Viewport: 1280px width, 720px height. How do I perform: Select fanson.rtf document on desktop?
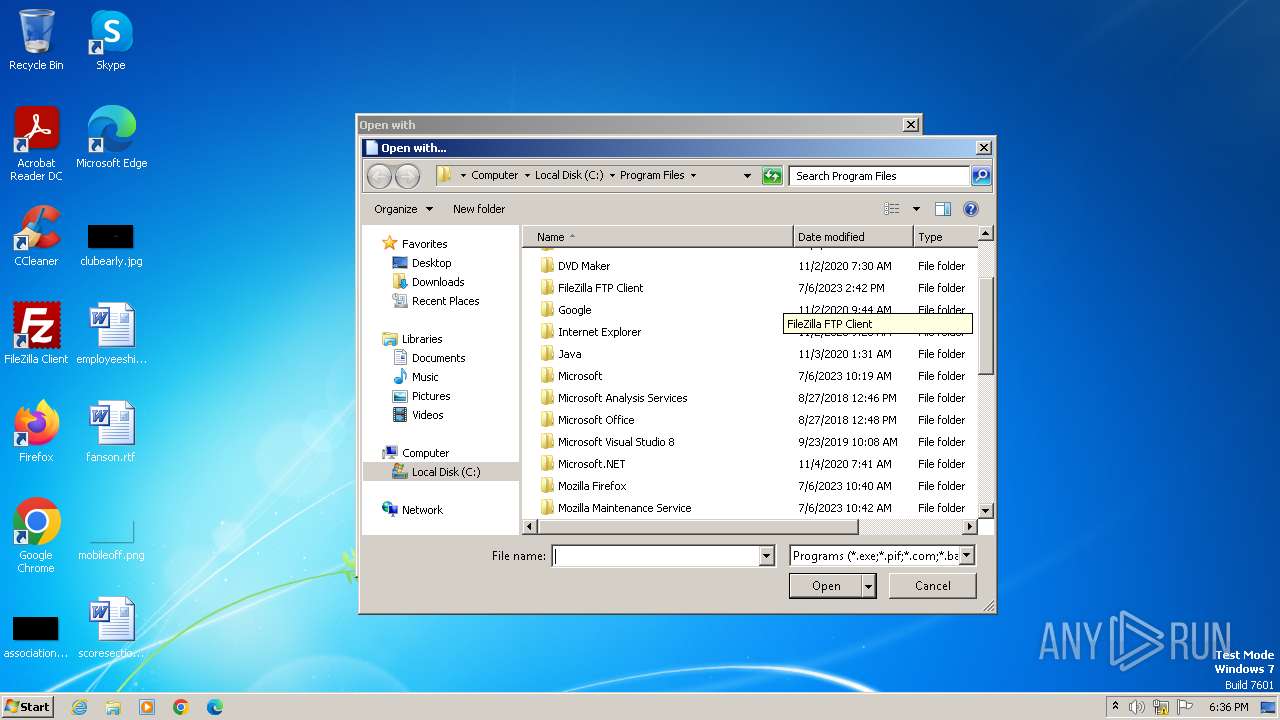coord(111,432)
